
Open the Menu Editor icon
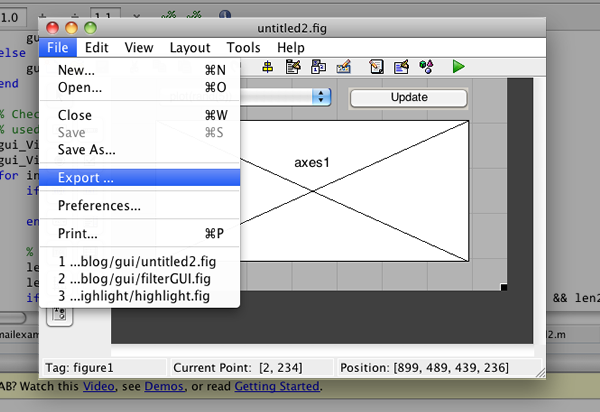(x=293, y=67)
